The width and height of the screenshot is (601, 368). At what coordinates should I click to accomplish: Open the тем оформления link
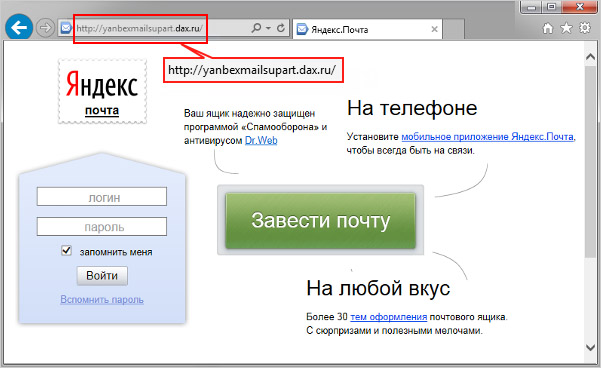click(x=389, y=317)
